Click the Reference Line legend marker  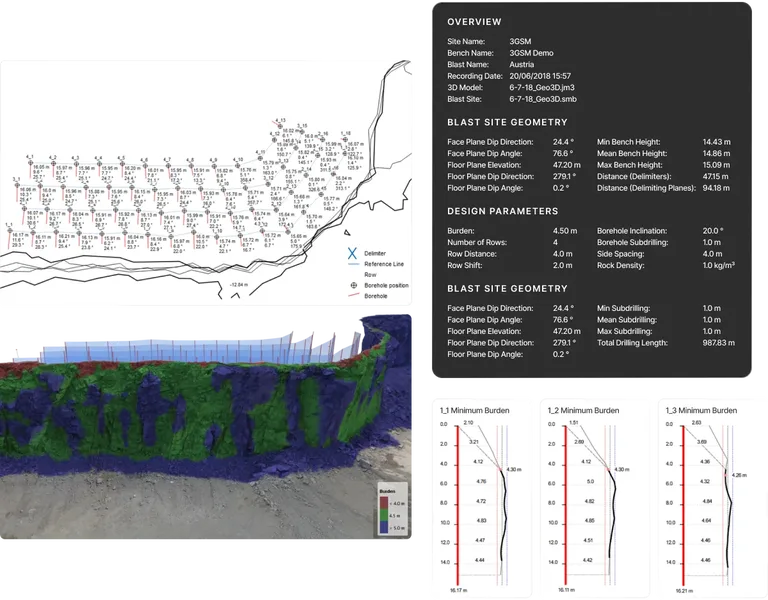(x=353, y=264)
